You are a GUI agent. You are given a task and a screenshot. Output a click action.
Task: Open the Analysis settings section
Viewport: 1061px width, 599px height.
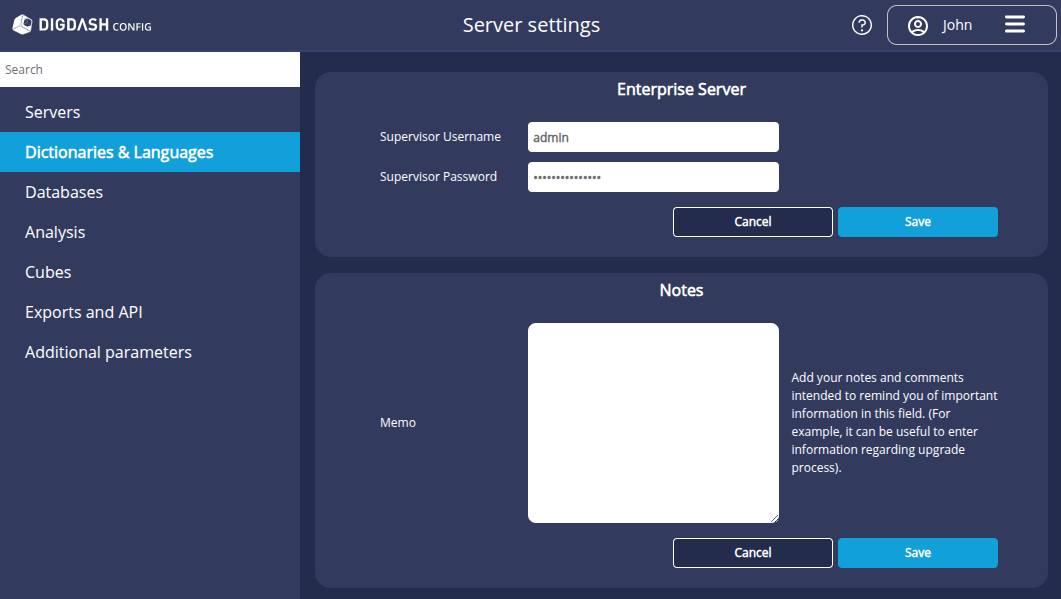tap(55, 232)
